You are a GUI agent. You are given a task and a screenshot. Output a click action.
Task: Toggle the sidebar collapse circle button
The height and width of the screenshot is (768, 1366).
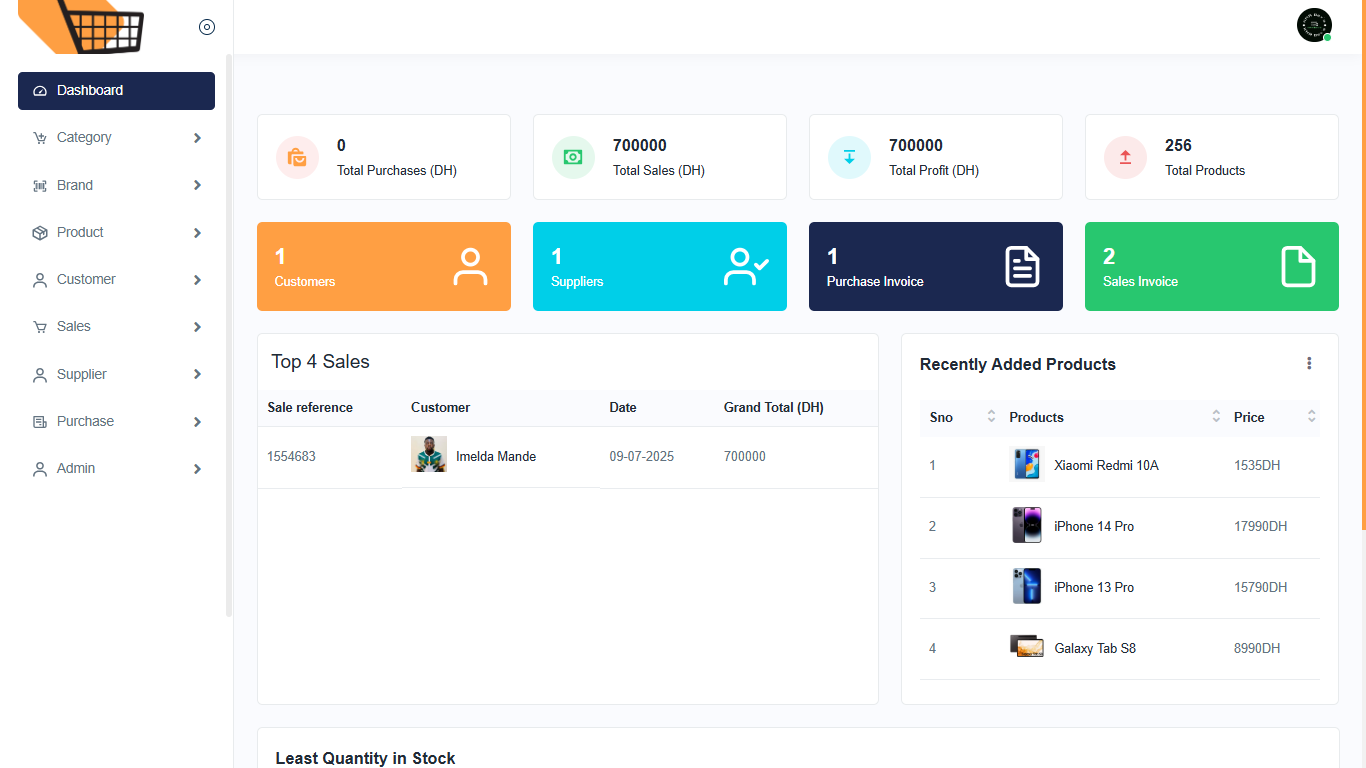tap(207, 27)
